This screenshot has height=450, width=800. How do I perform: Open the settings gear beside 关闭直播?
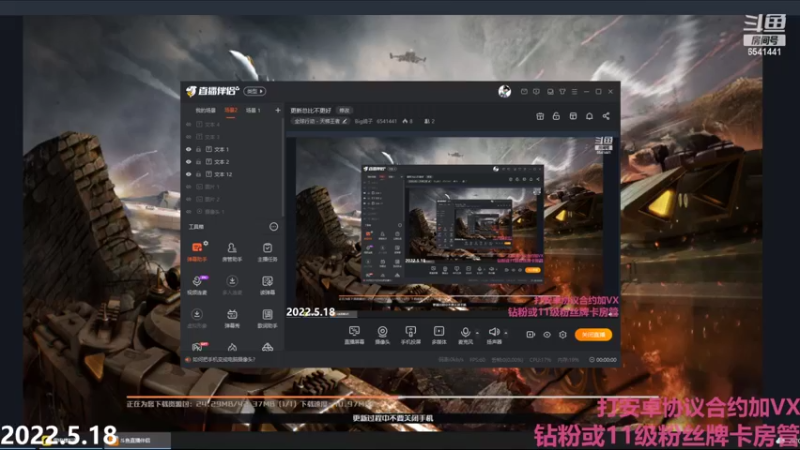coord(563,335)
